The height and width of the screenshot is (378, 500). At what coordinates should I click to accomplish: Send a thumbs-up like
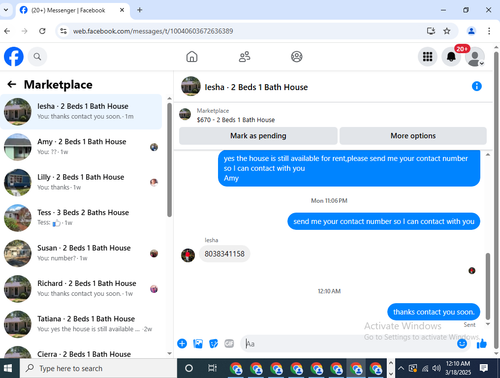(482, 343)
